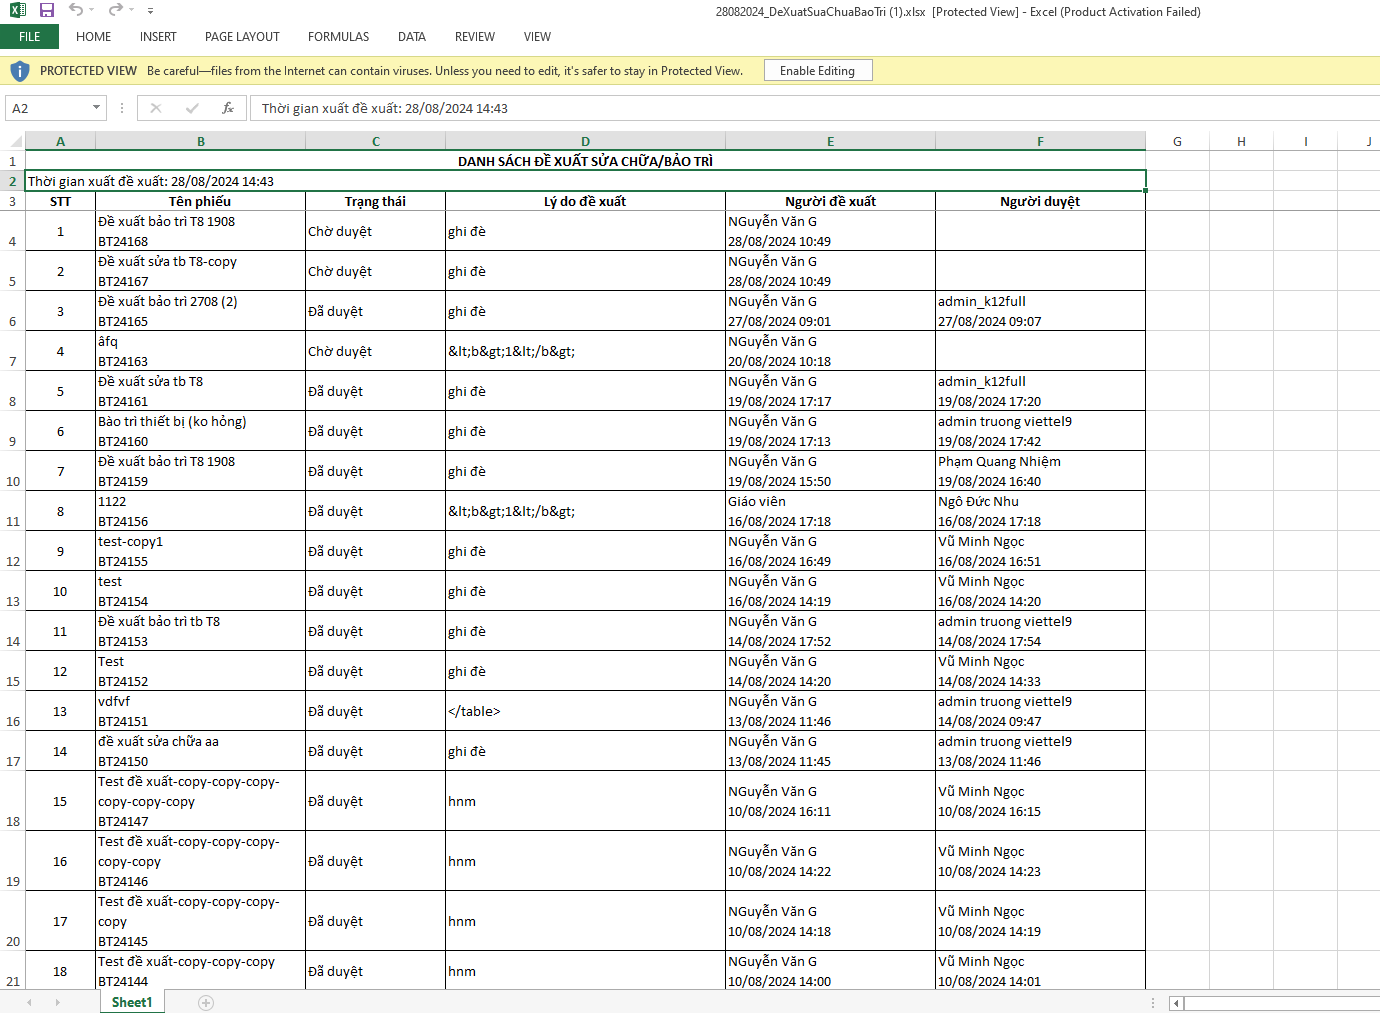Screen dimensions: 1380x1013
Task: Click cell Phạm Quang Nhiệm
Action: 1040,471
